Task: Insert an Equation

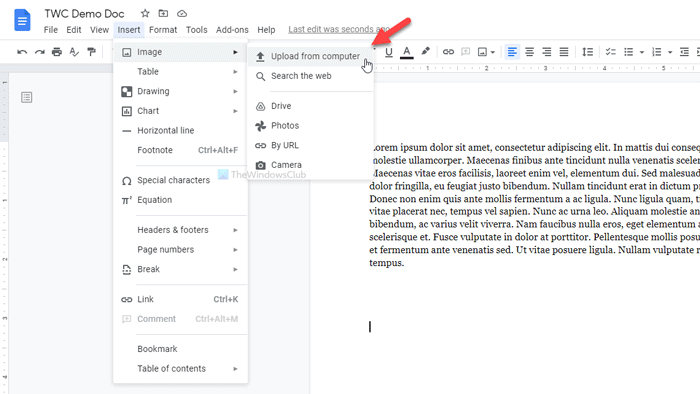Action: click(180, 200)
